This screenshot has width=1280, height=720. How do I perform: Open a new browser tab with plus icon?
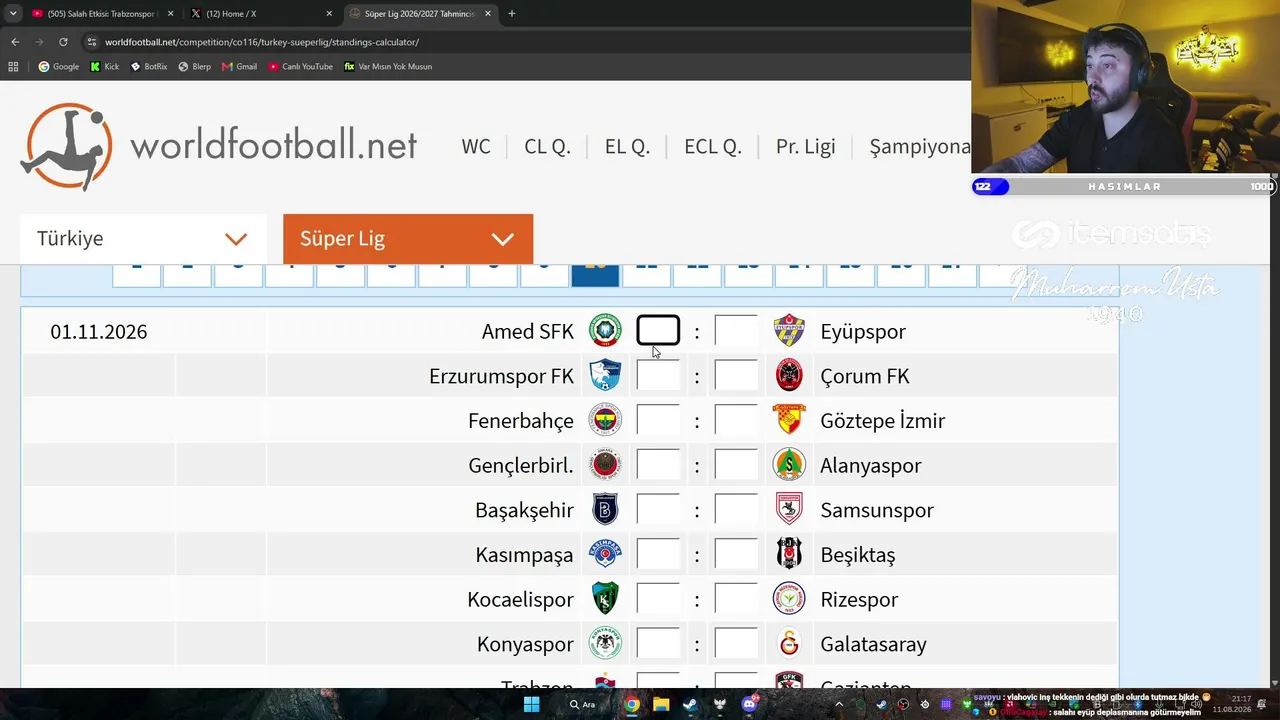coord(511,14)
